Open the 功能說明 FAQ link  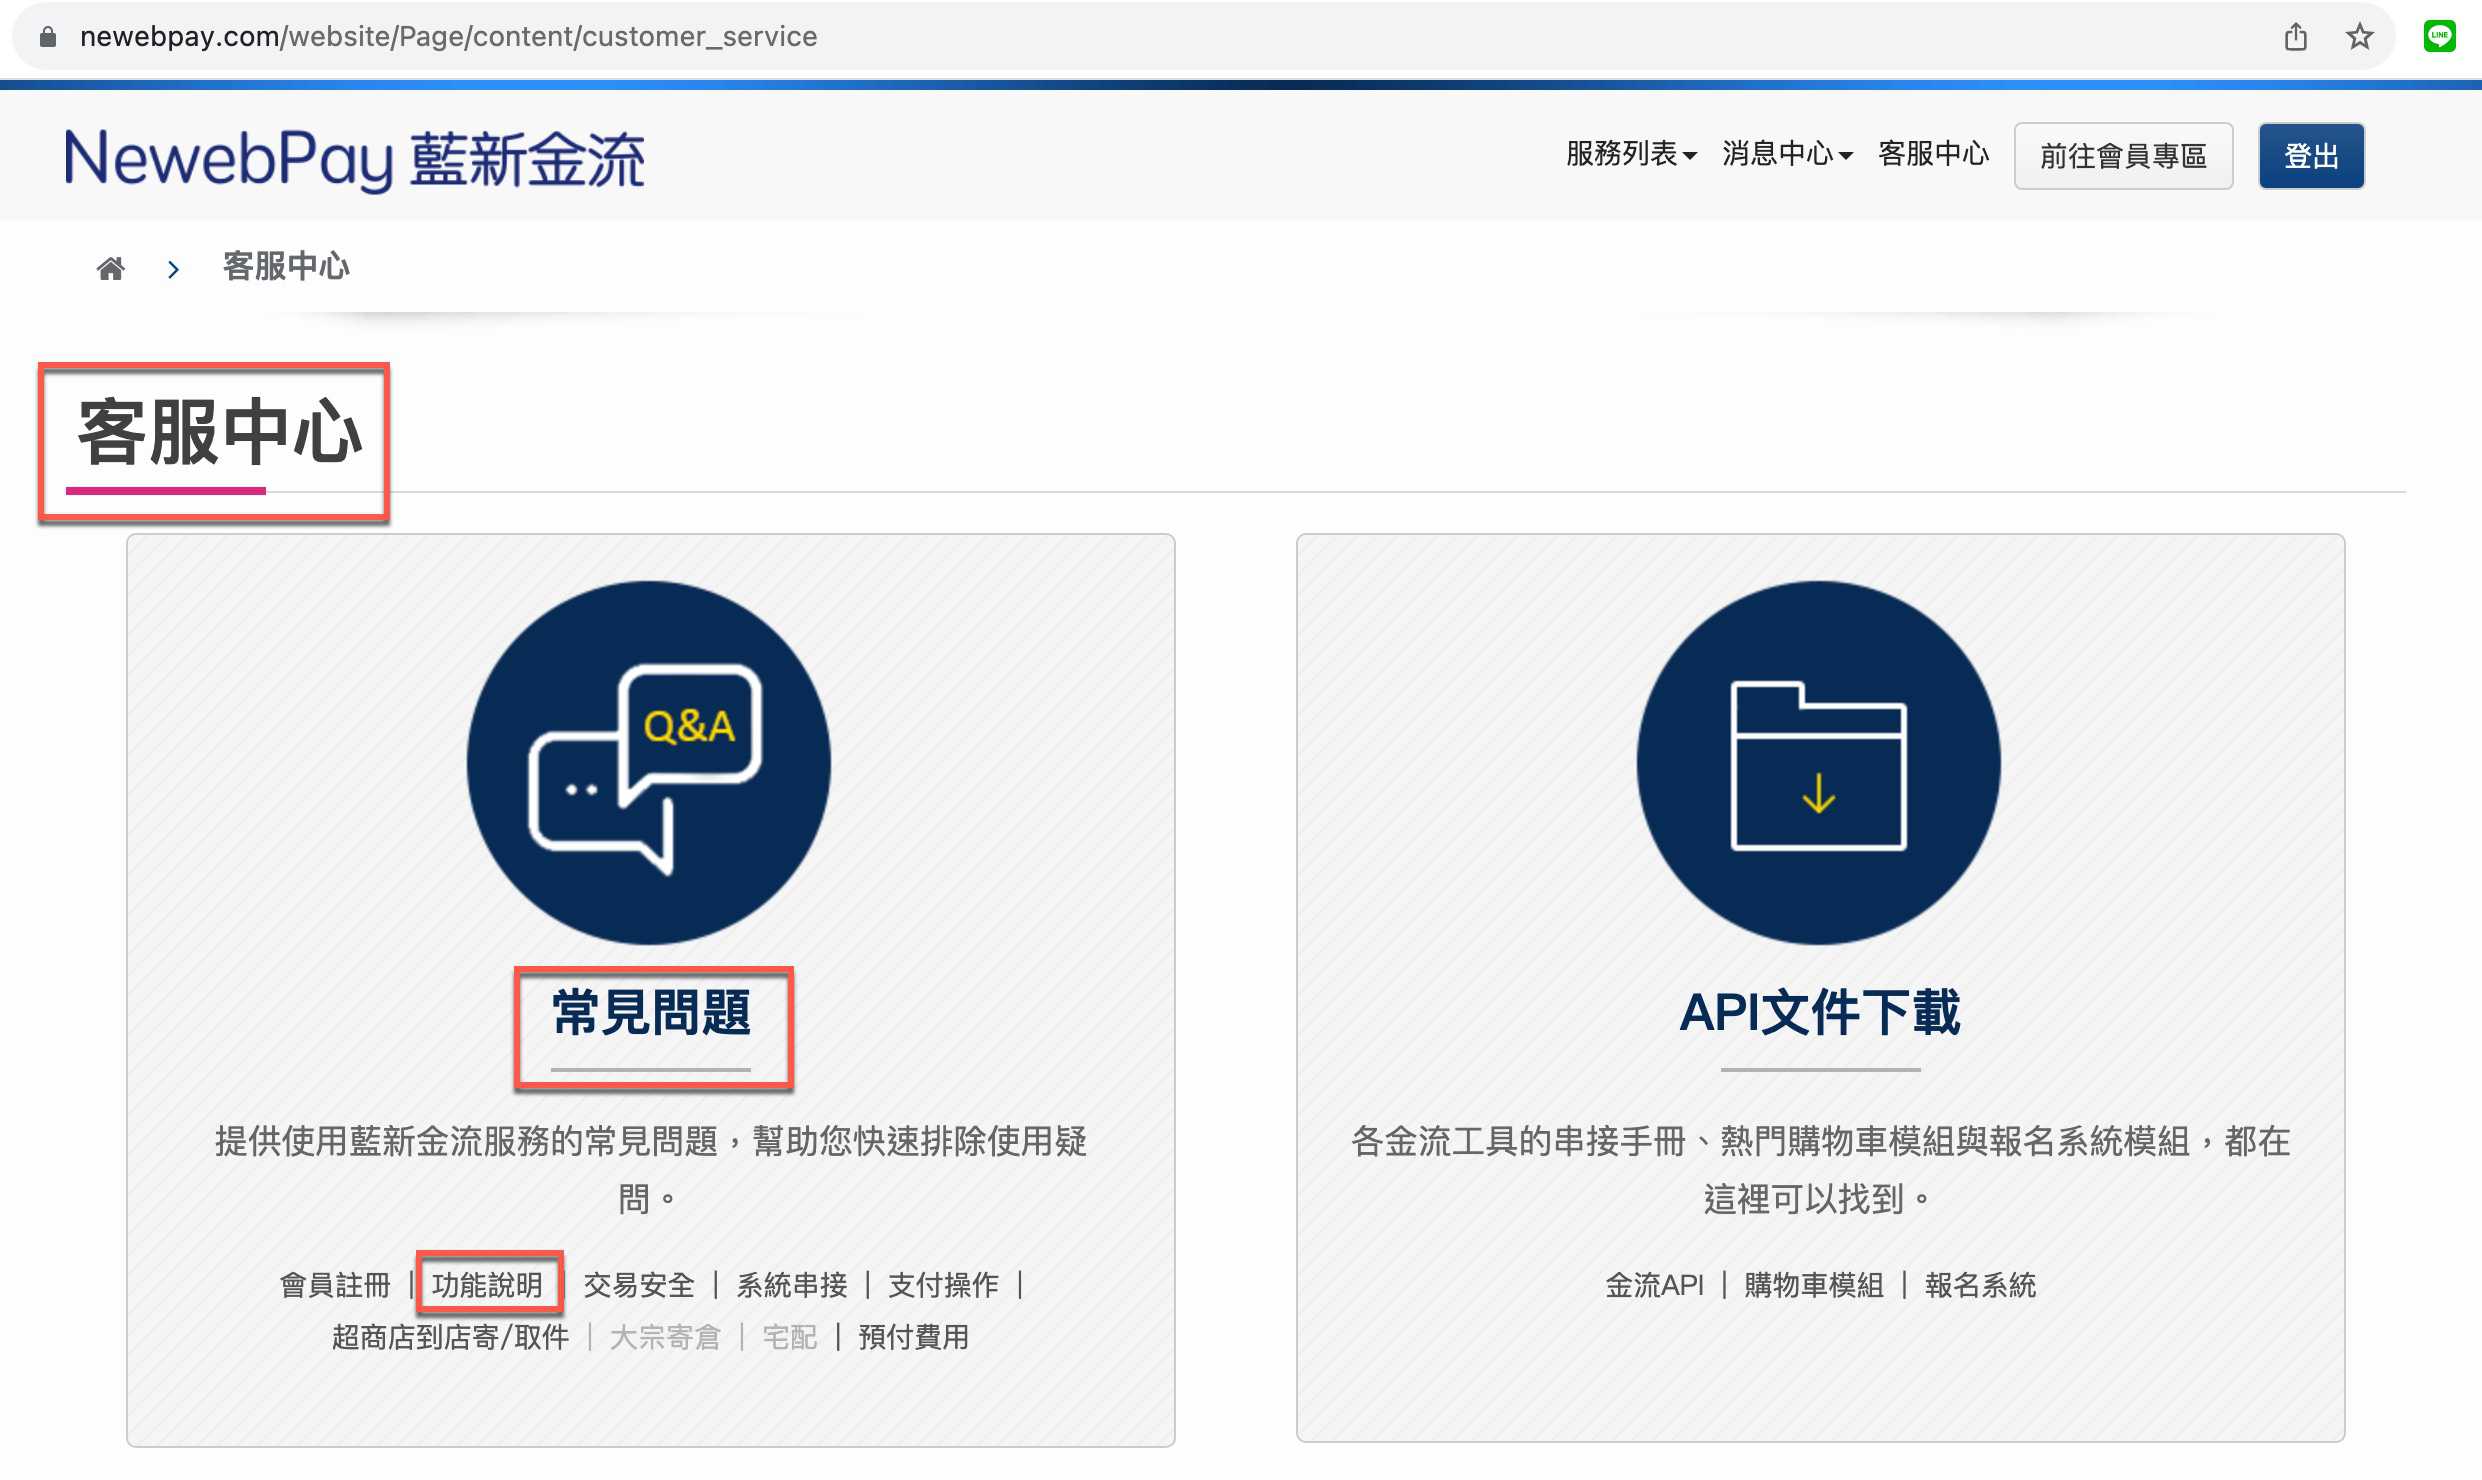488,1285
